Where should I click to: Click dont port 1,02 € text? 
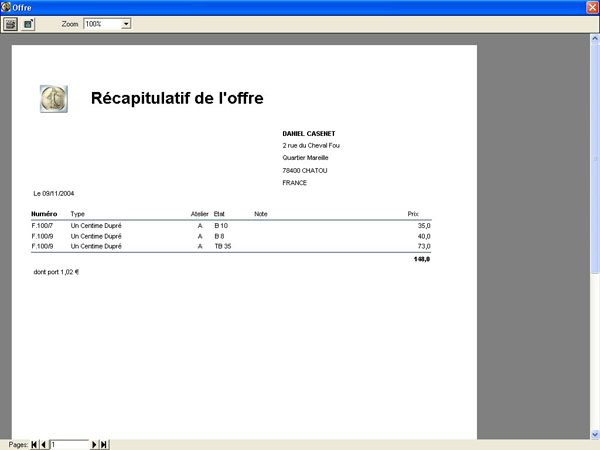click(x=56, y=272)
